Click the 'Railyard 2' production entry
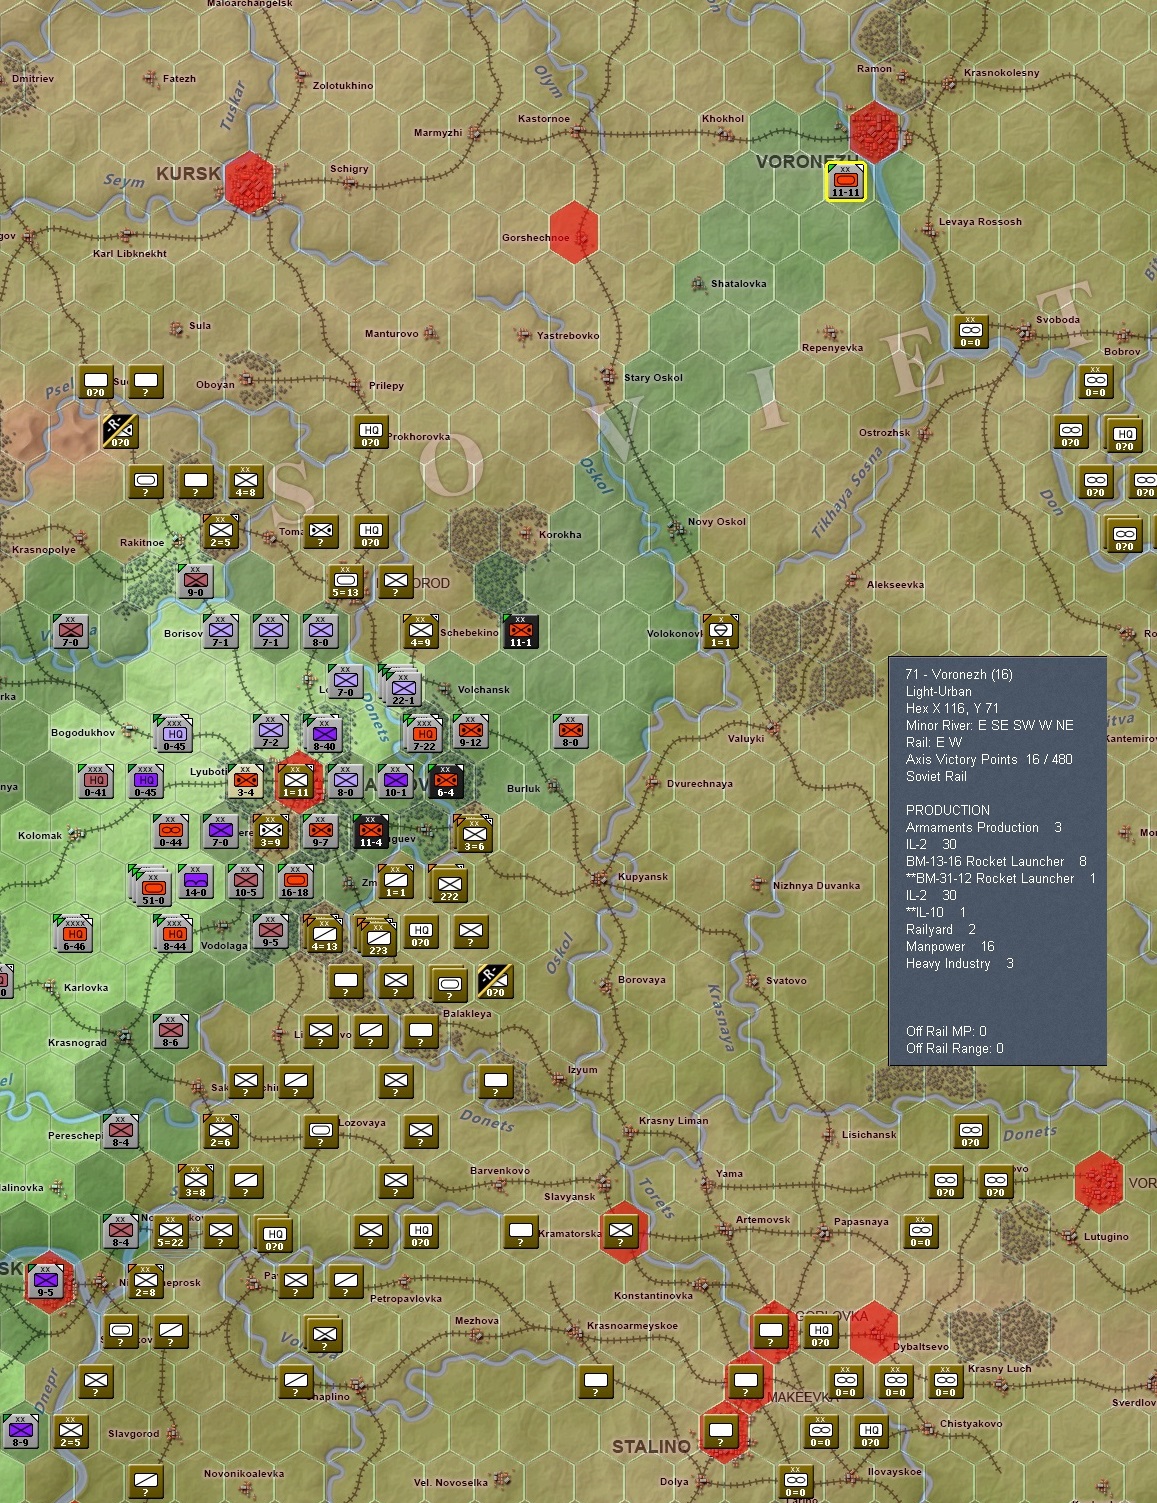The height and width of the screenshot is (1503, 1157). (x=940, y=929)
